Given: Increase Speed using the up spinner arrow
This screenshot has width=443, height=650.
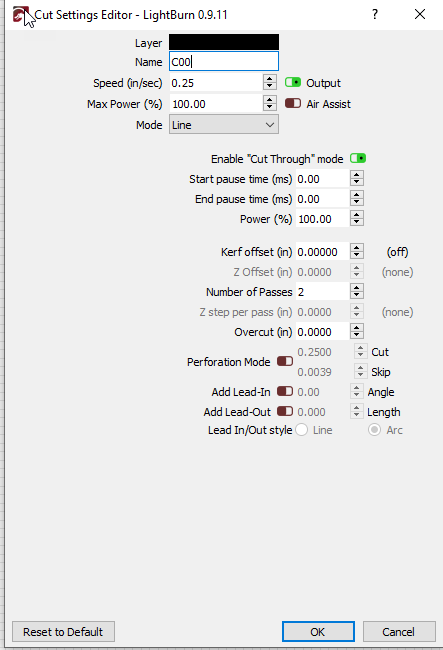Looking at the screenshot, I should [270, 79].
